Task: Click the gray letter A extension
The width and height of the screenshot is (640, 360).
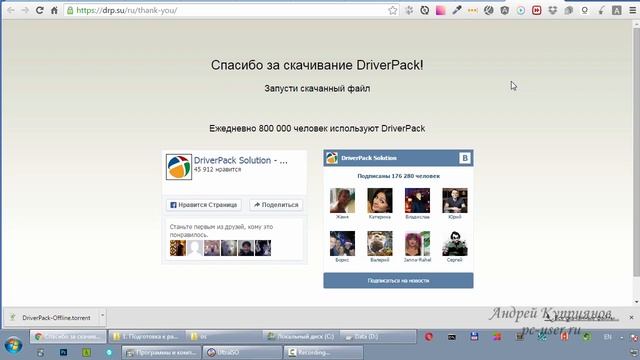Action: click(617, 11)
